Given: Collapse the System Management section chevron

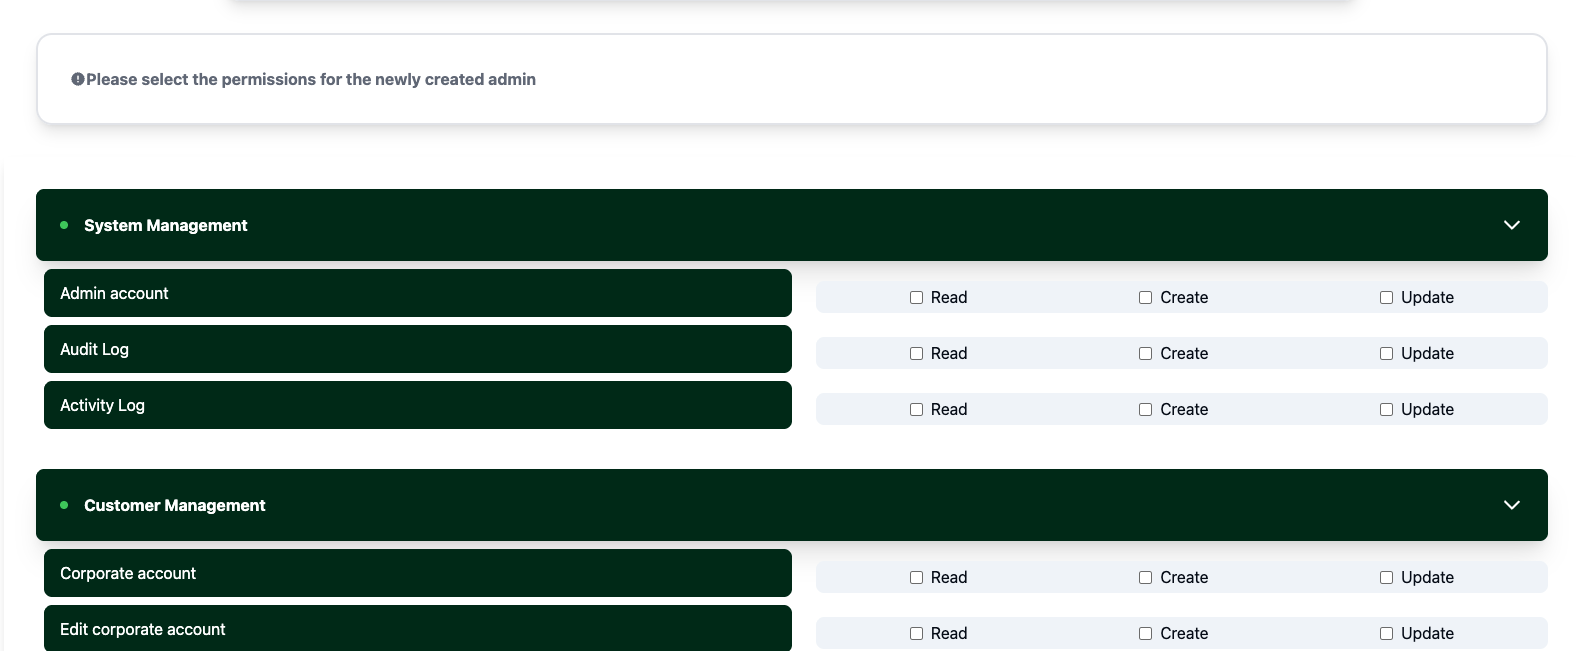Looking at the screenshot, I should 1511,225.
